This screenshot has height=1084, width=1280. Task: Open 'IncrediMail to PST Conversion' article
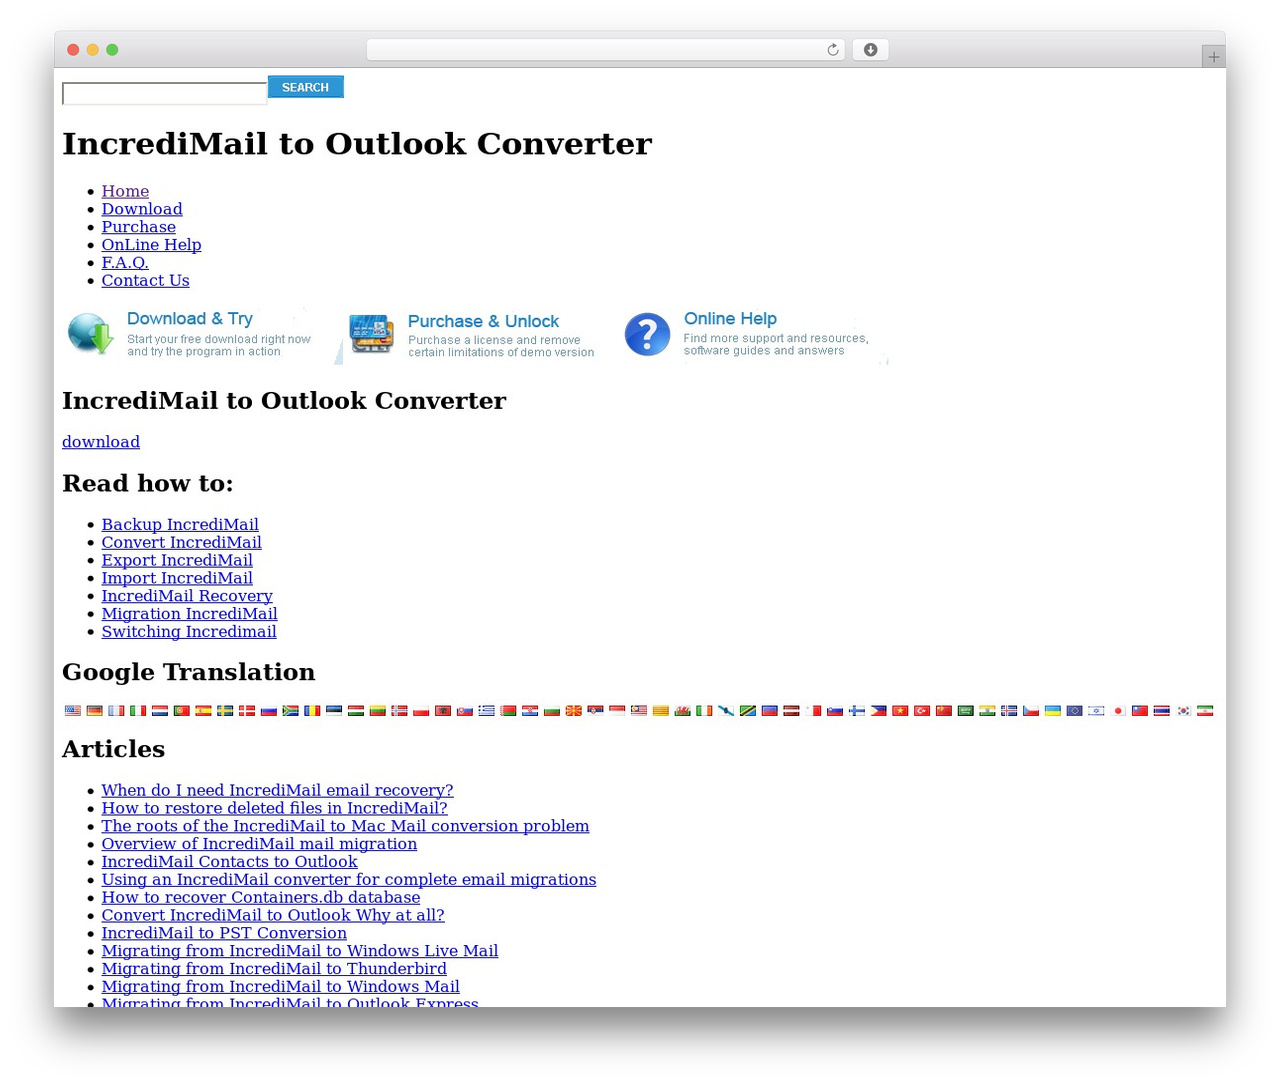click(x=225, y=933)
